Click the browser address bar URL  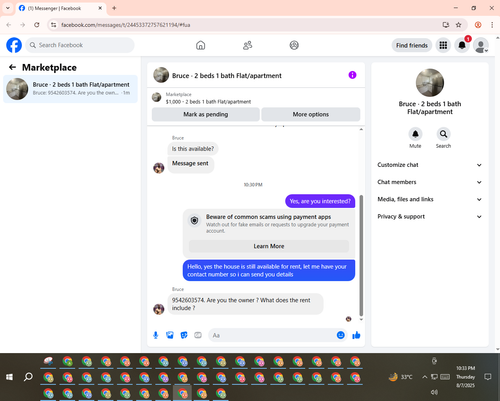click(x=126, y=25)
